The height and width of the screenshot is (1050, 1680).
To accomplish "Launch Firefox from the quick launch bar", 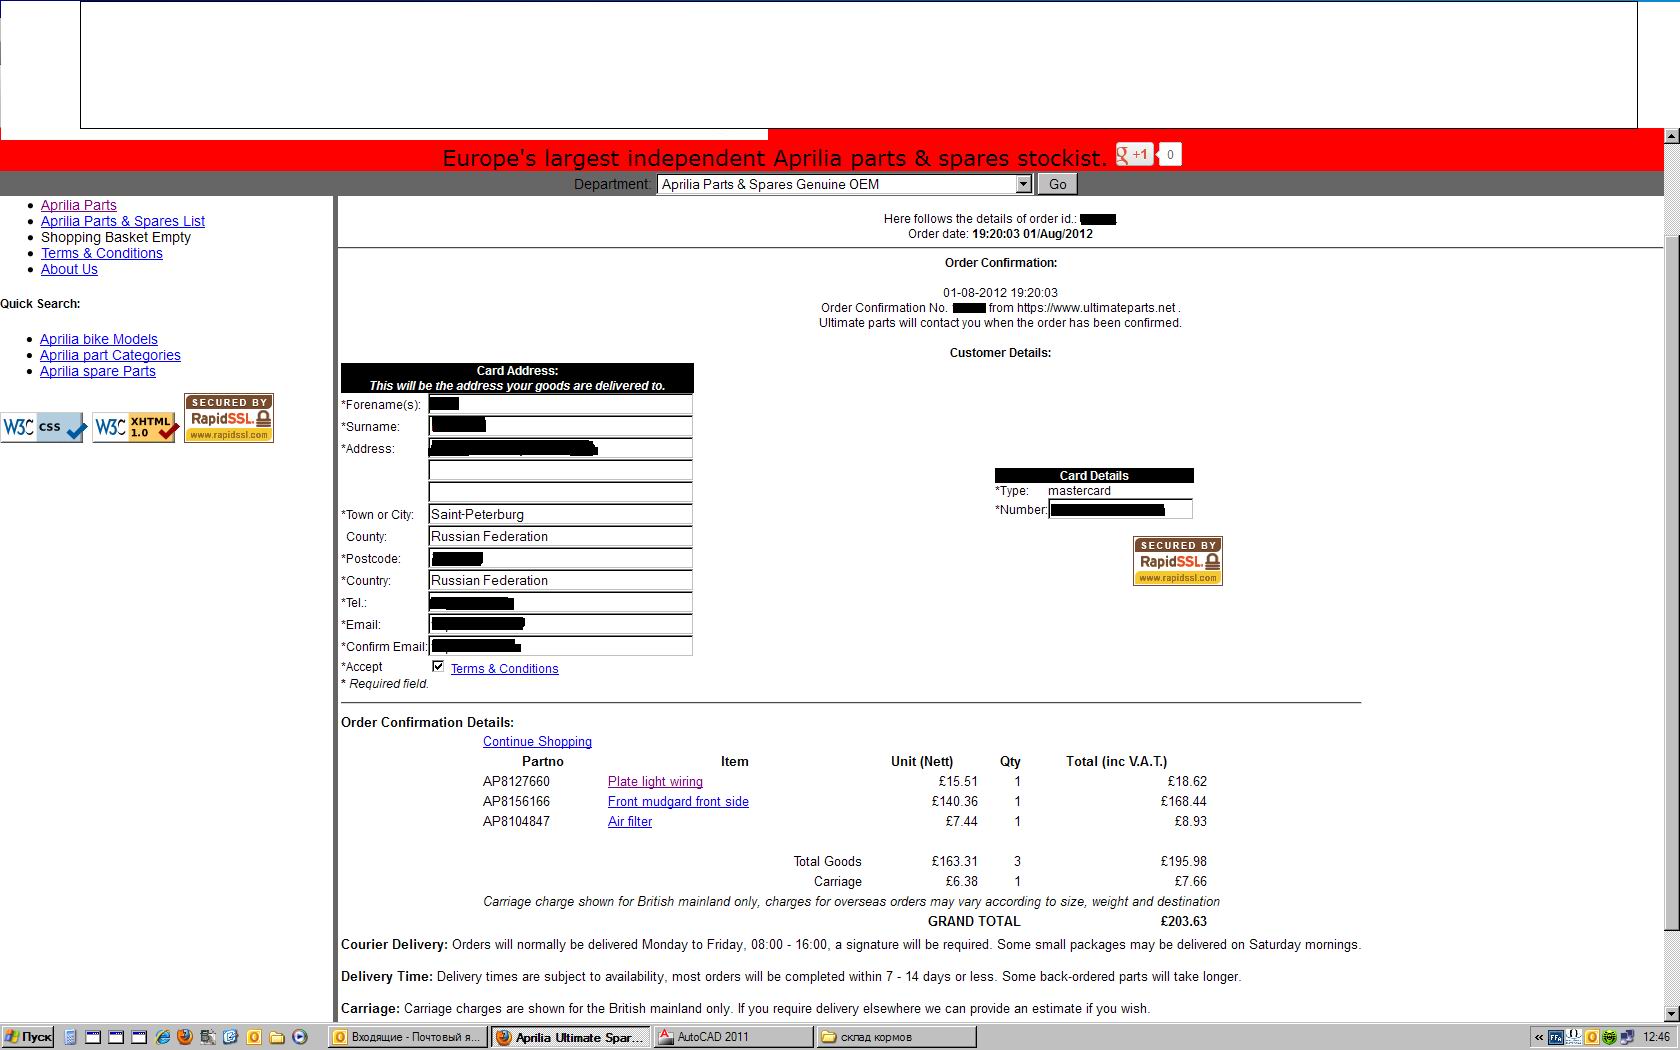I will tap(185, 1037).
